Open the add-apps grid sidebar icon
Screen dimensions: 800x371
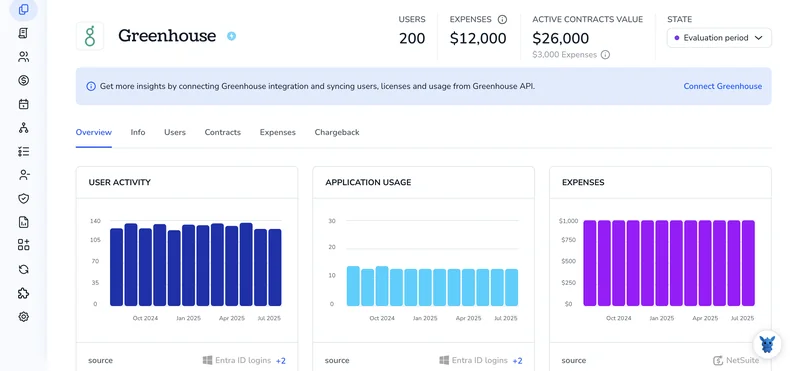(23, 245)
